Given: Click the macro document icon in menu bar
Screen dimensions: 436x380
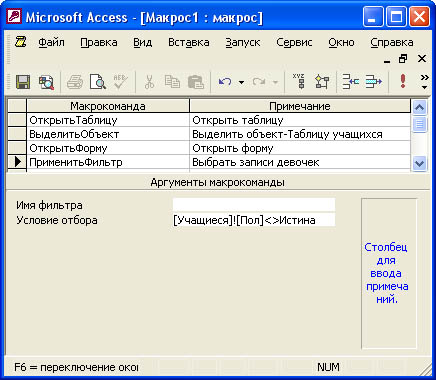Looking at the screenshot, I should (21, 42).
